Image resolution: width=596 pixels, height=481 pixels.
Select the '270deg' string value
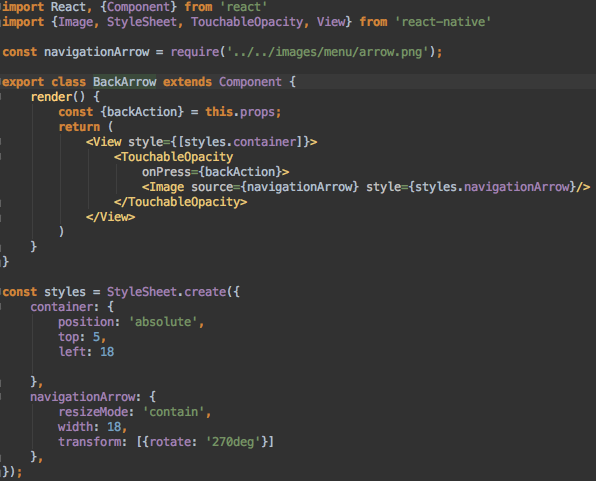click(x=233, y=442)
